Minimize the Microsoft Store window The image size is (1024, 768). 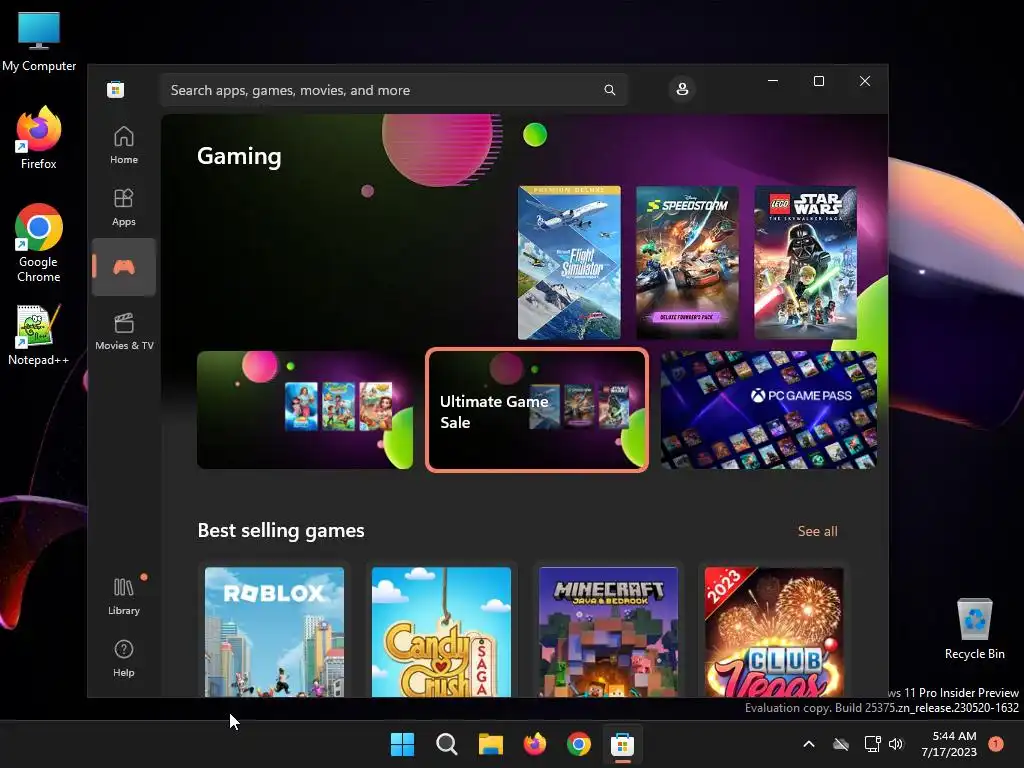point(773,81)
